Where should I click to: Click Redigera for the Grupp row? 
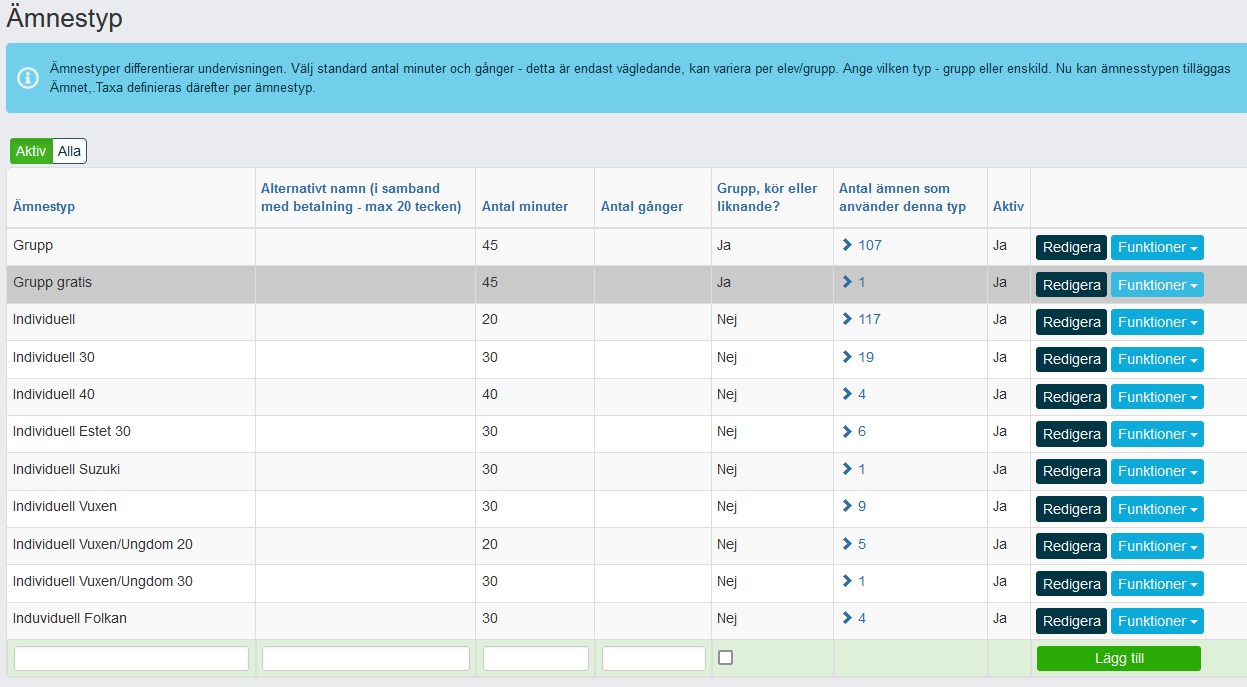(1071, 247)
